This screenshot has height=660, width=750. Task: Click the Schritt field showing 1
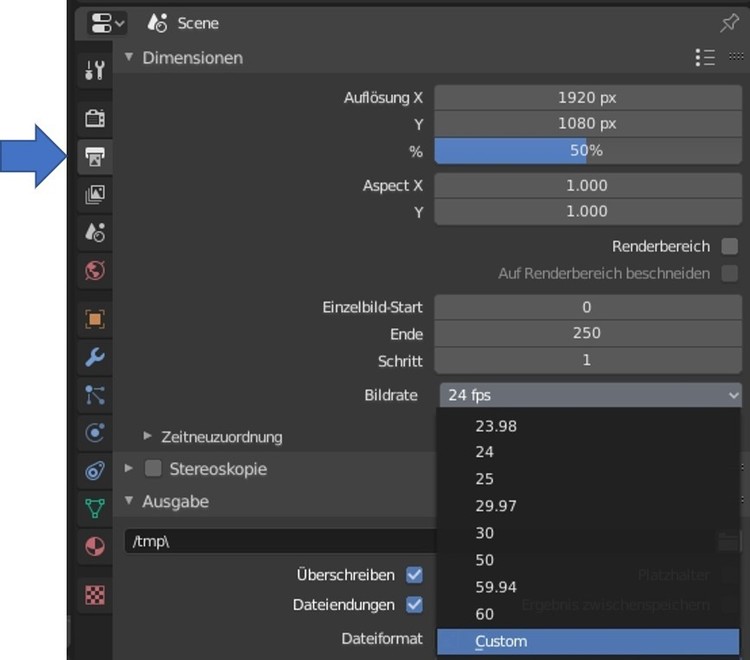pyautogui.click(x=588, y=360)
